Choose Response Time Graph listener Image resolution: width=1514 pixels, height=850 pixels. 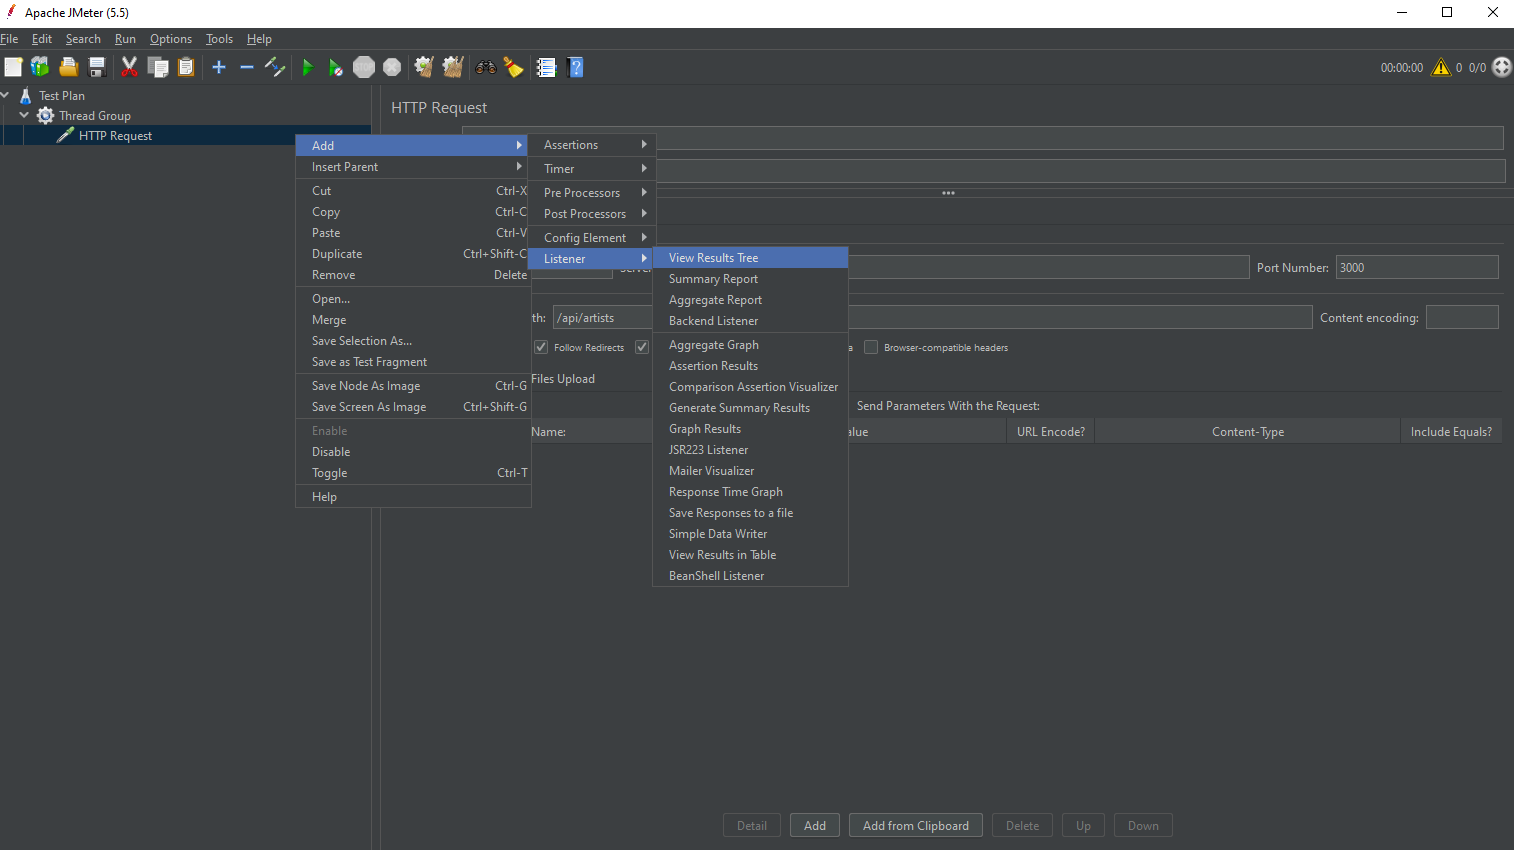(x=750, y=492)
